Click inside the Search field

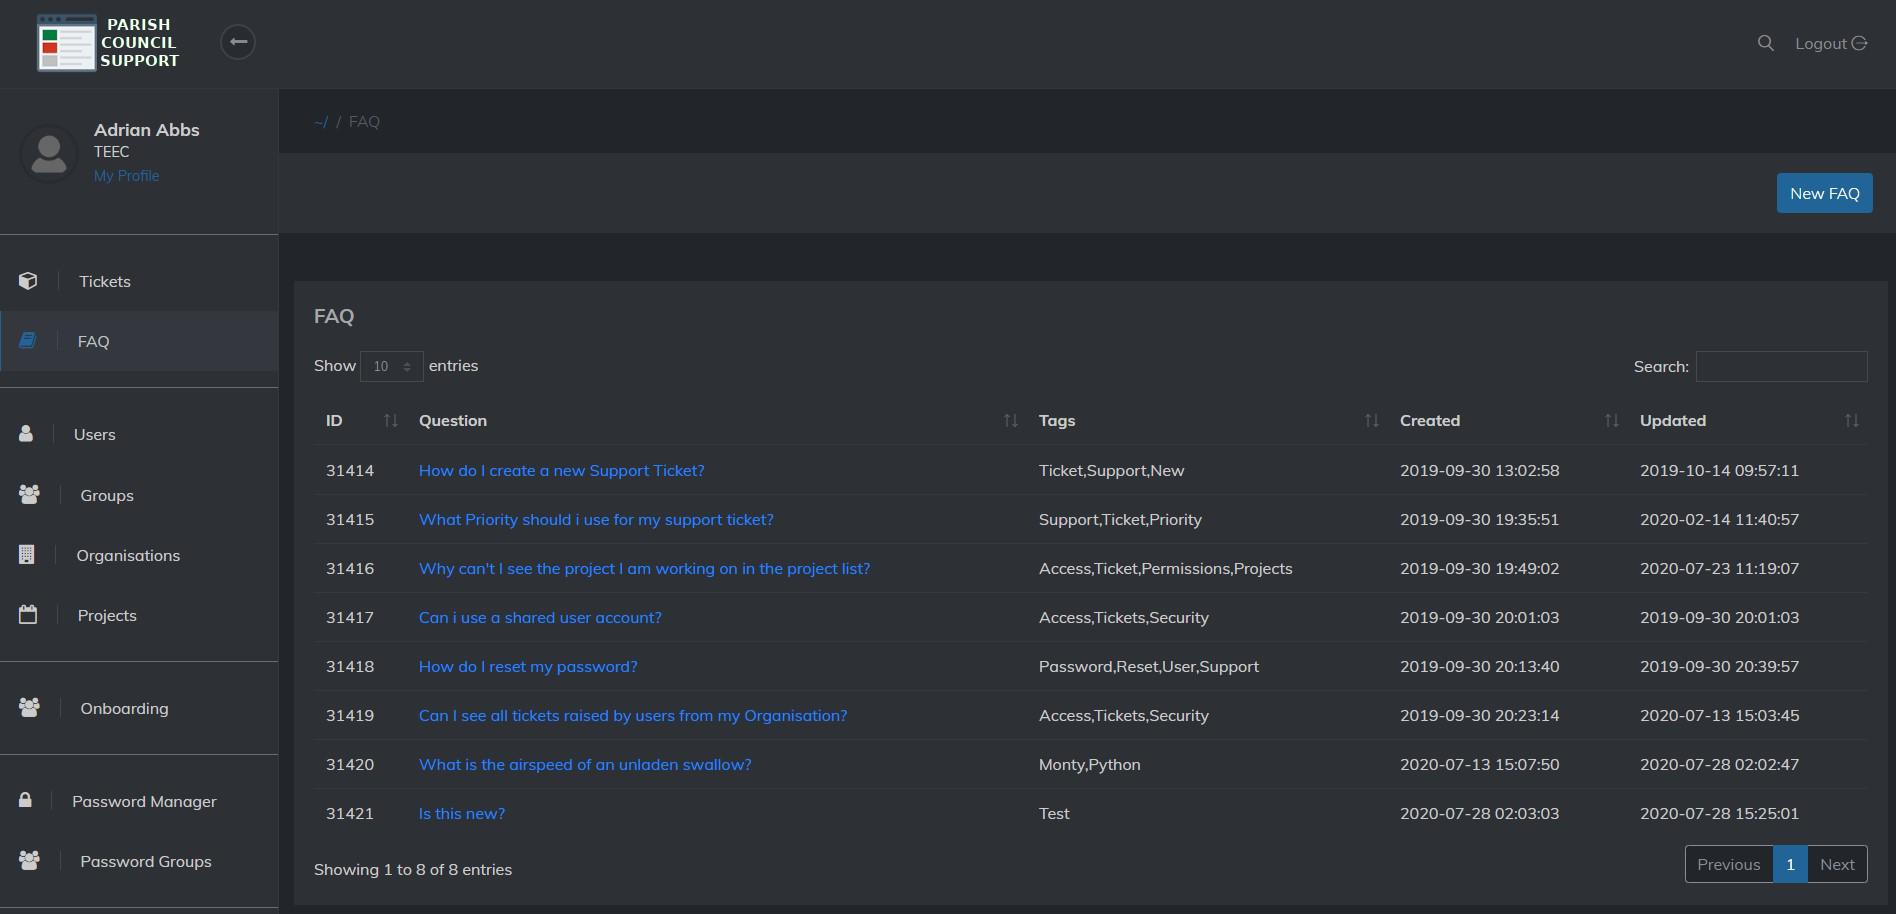coord(1781,366)
